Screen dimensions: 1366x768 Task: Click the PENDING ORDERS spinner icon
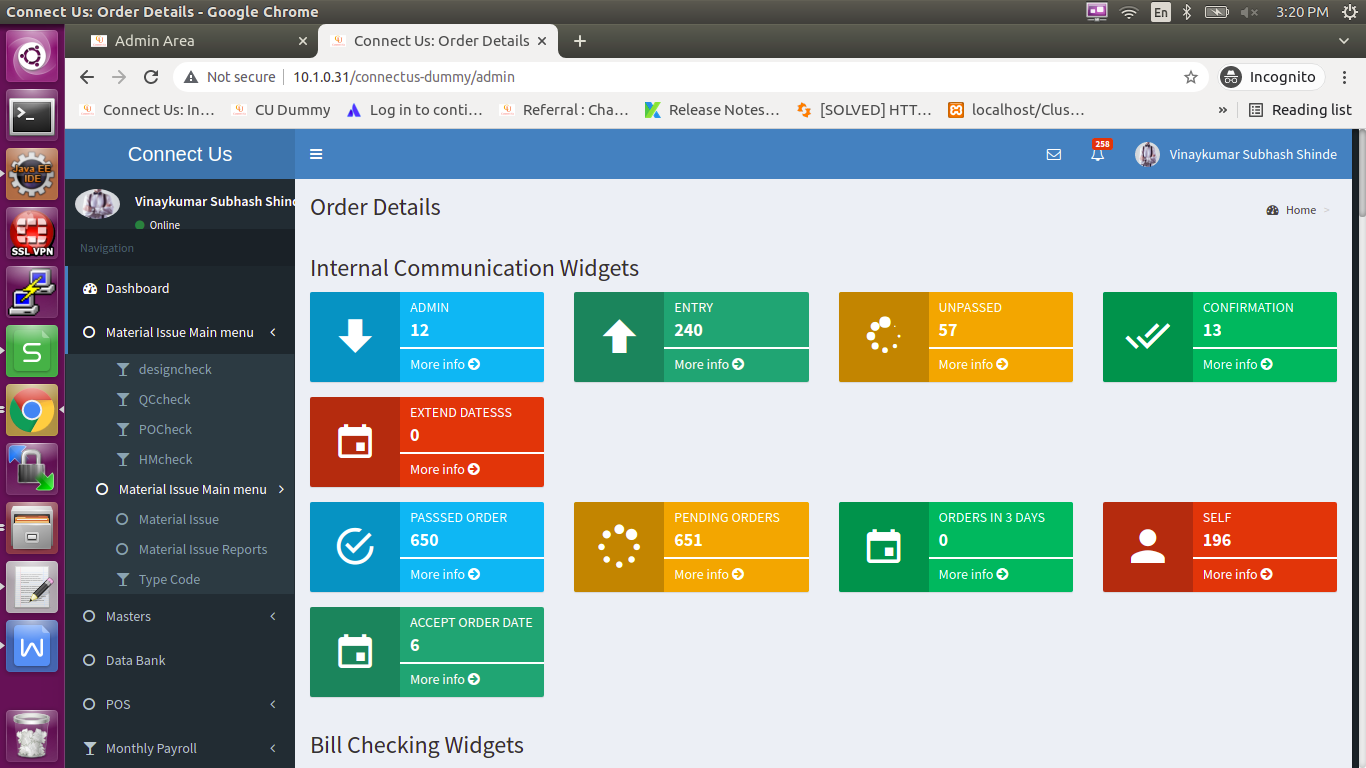pos(619,547)
